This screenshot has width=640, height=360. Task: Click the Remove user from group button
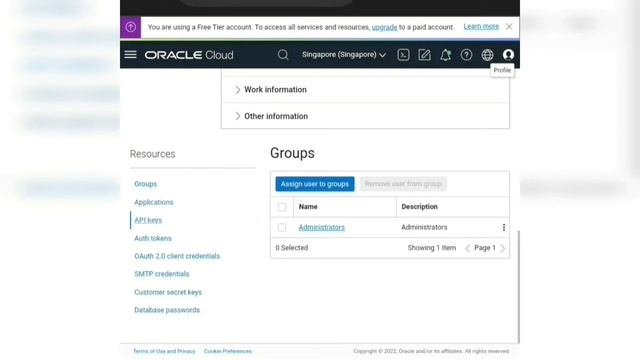tap(403, 184)
